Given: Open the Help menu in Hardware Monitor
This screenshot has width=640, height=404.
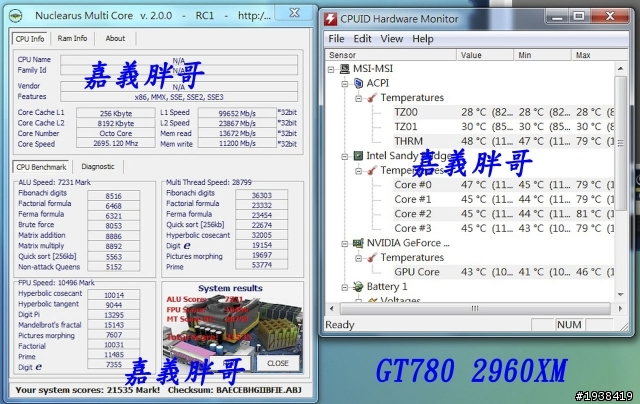Looking at the screenshot, I should click(x=422, y=39).
